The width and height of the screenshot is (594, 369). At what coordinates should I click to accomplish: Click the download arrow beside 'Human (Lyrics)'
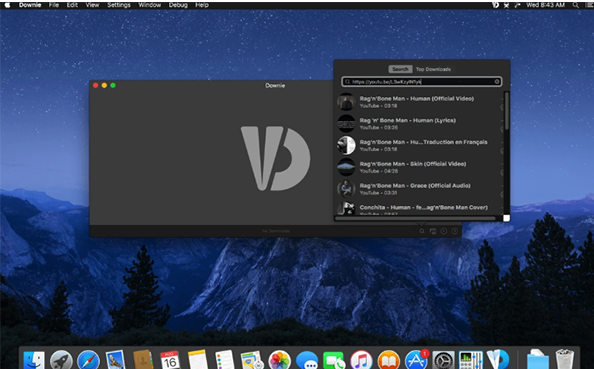502,129
